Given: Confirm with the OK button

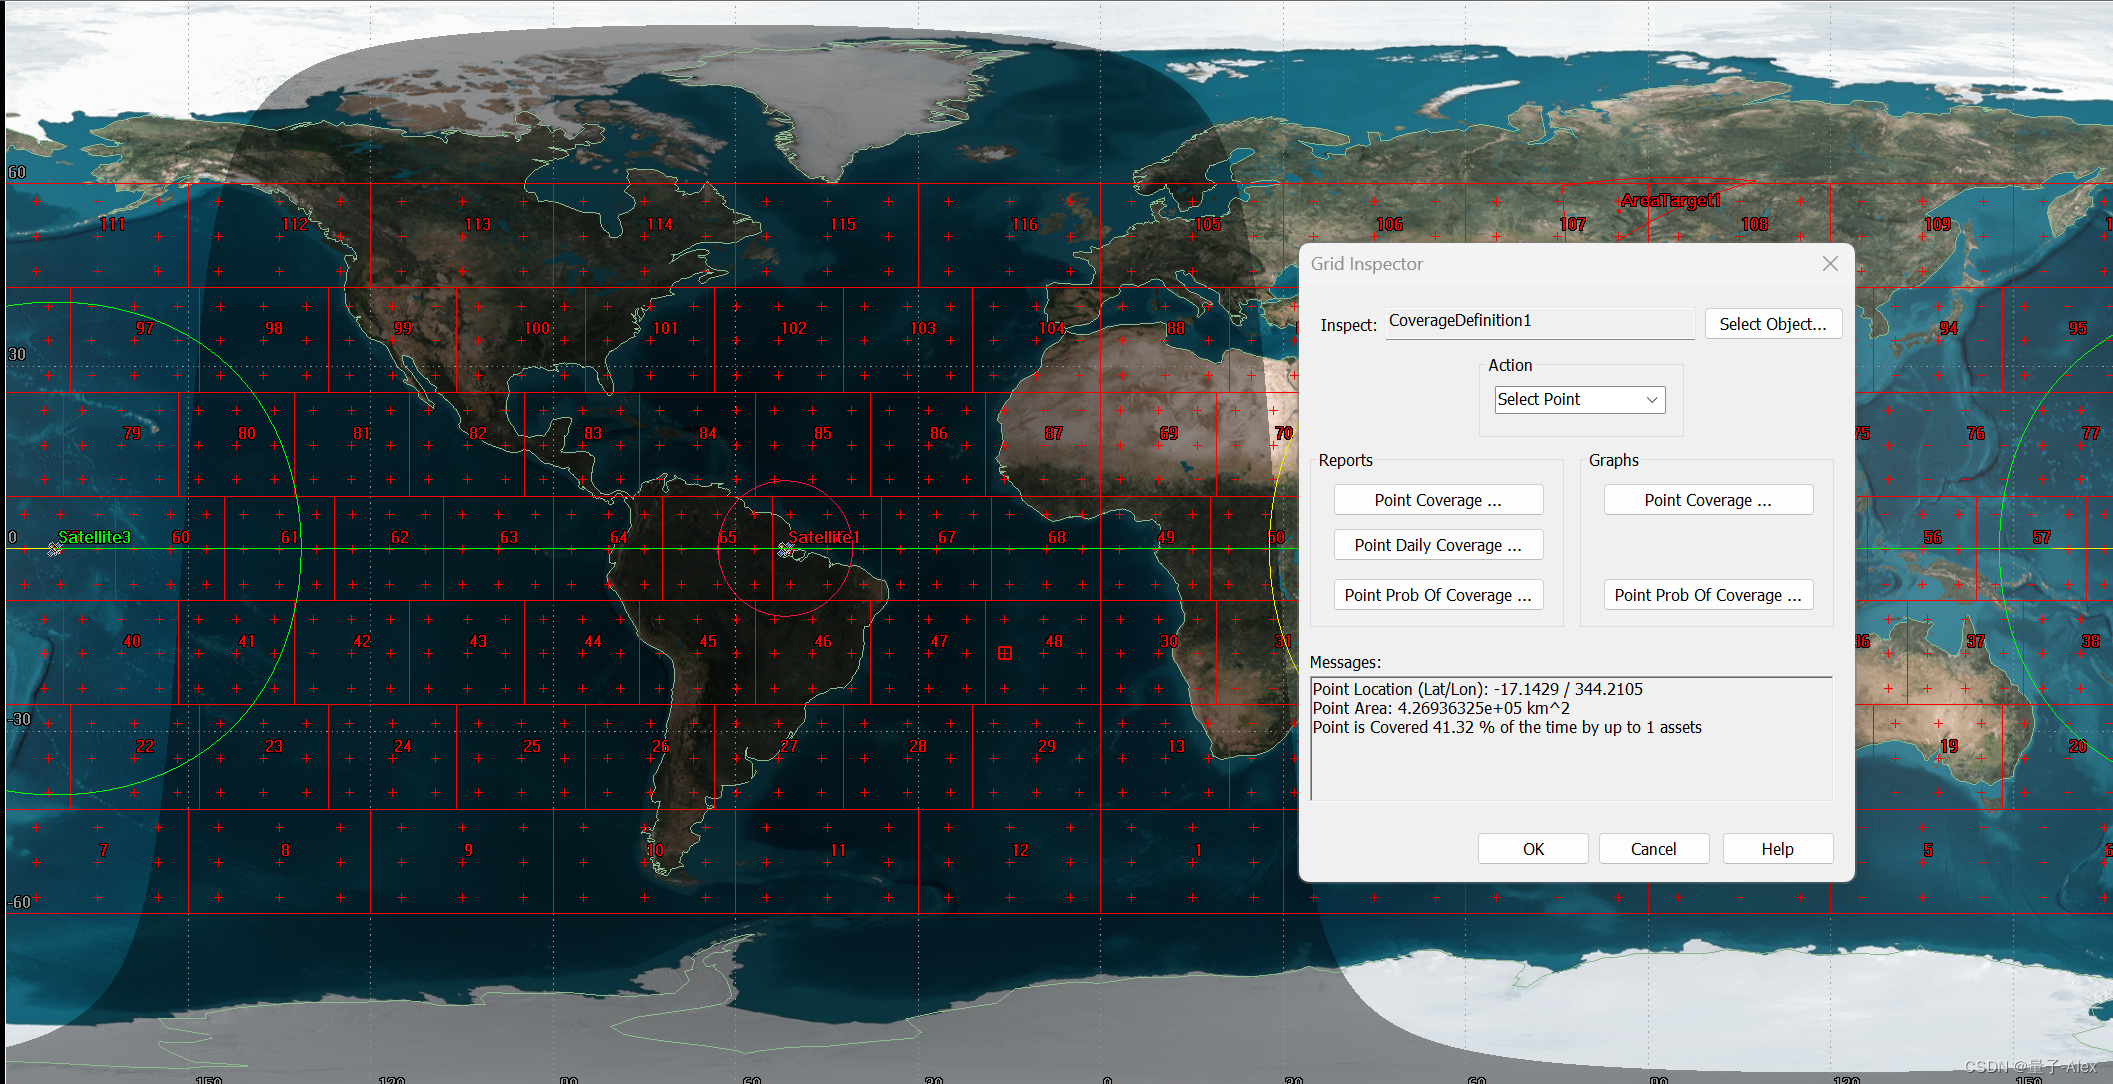Looking at the screenshot, I should (x=1533, y=849).
